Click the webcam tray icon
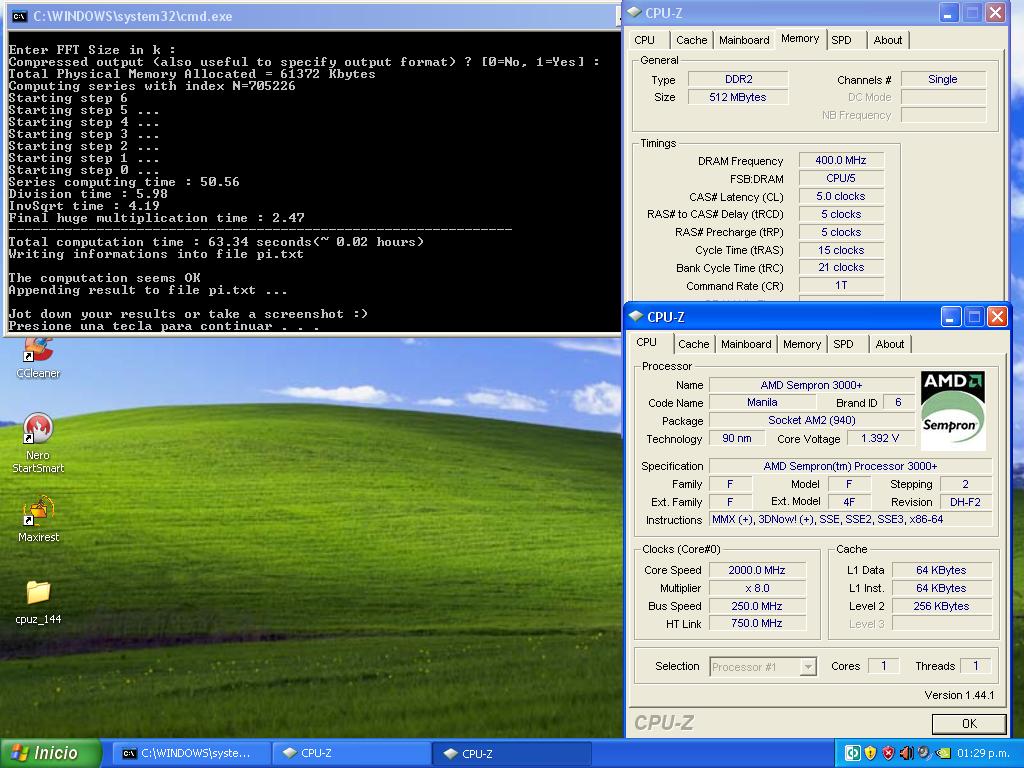The width and height of the screenshot is (1024, 768). pos(924,753)
